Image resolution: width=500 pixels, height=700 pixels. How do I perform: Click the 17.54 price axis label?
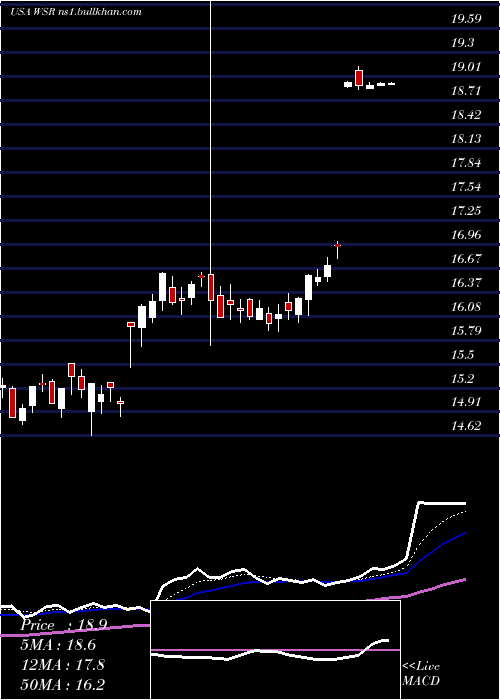tap(466, 187)
